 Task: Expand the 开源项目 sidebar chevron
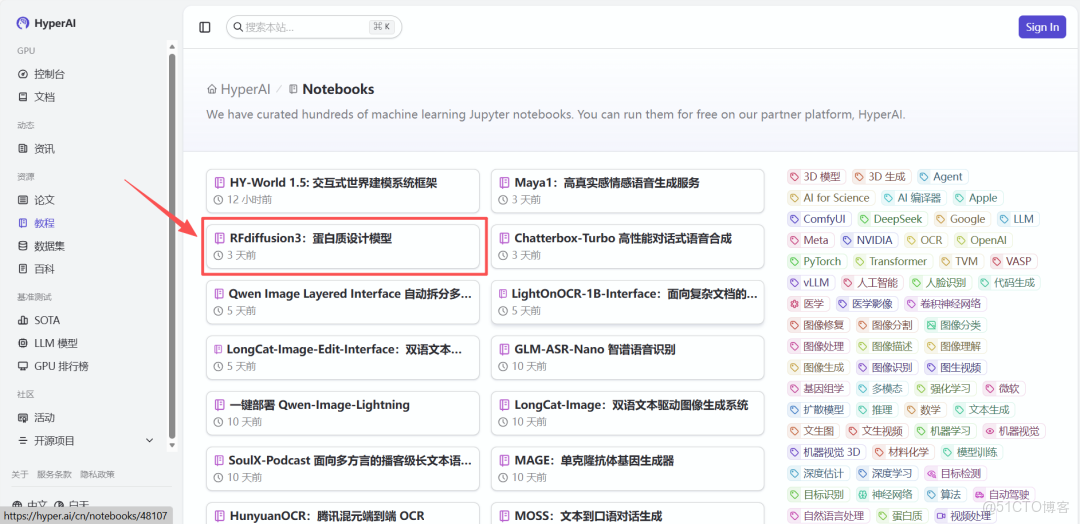(149, 441)
